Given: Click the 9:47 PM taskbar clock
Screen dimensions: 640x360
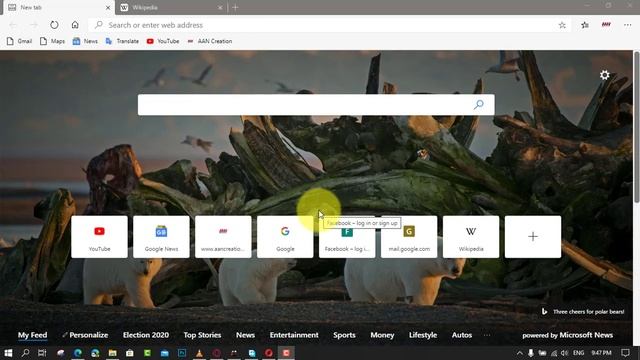Looking at the screenshot, I should 601,353.
